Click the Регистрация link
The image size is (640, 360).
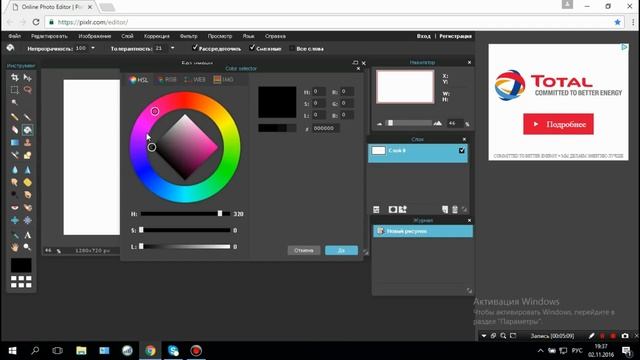pos(456,36)
